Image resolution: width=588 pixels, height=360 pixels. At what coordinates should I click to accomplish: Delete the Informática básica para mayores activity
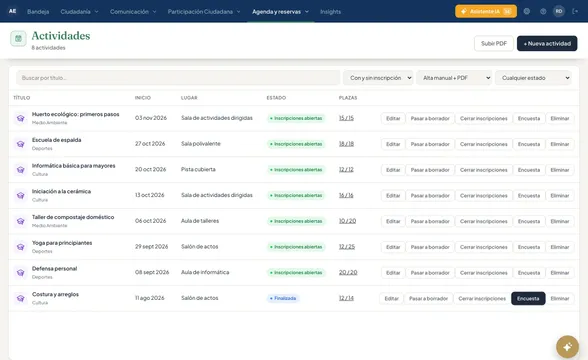(560, 170)
